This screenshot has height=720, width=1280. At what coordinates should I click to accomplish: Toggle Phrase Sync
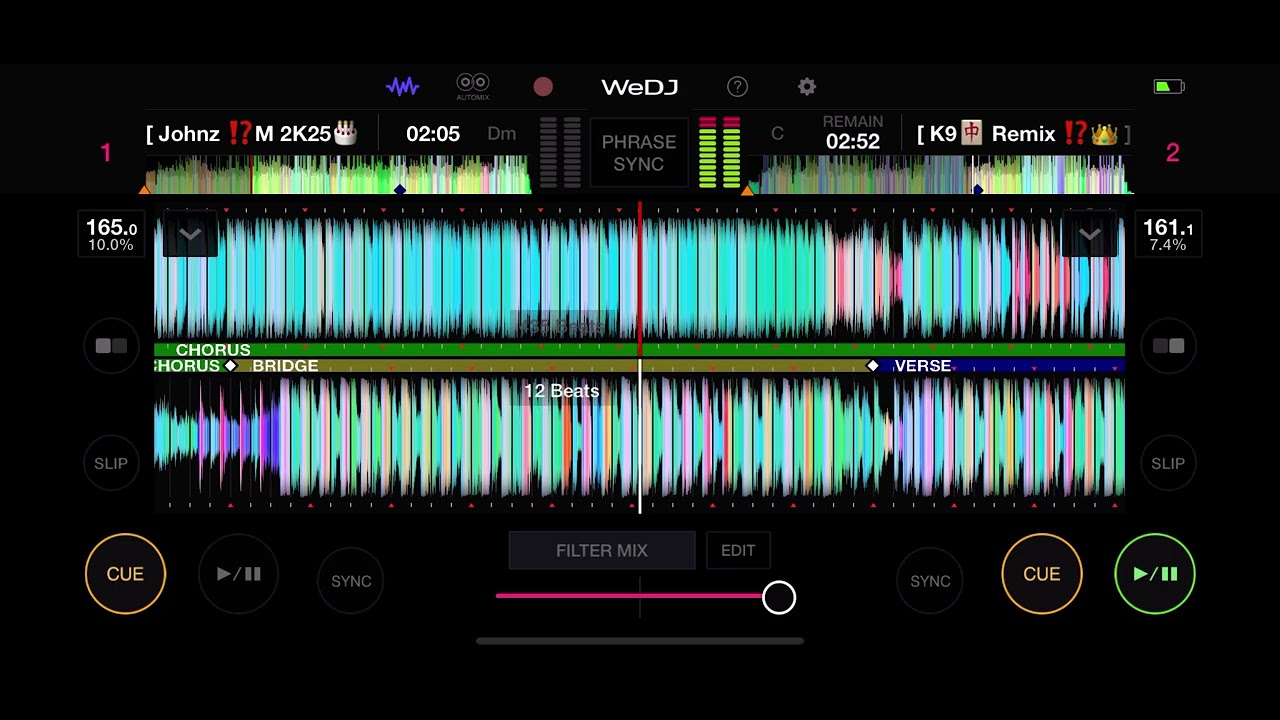point(639,153)
